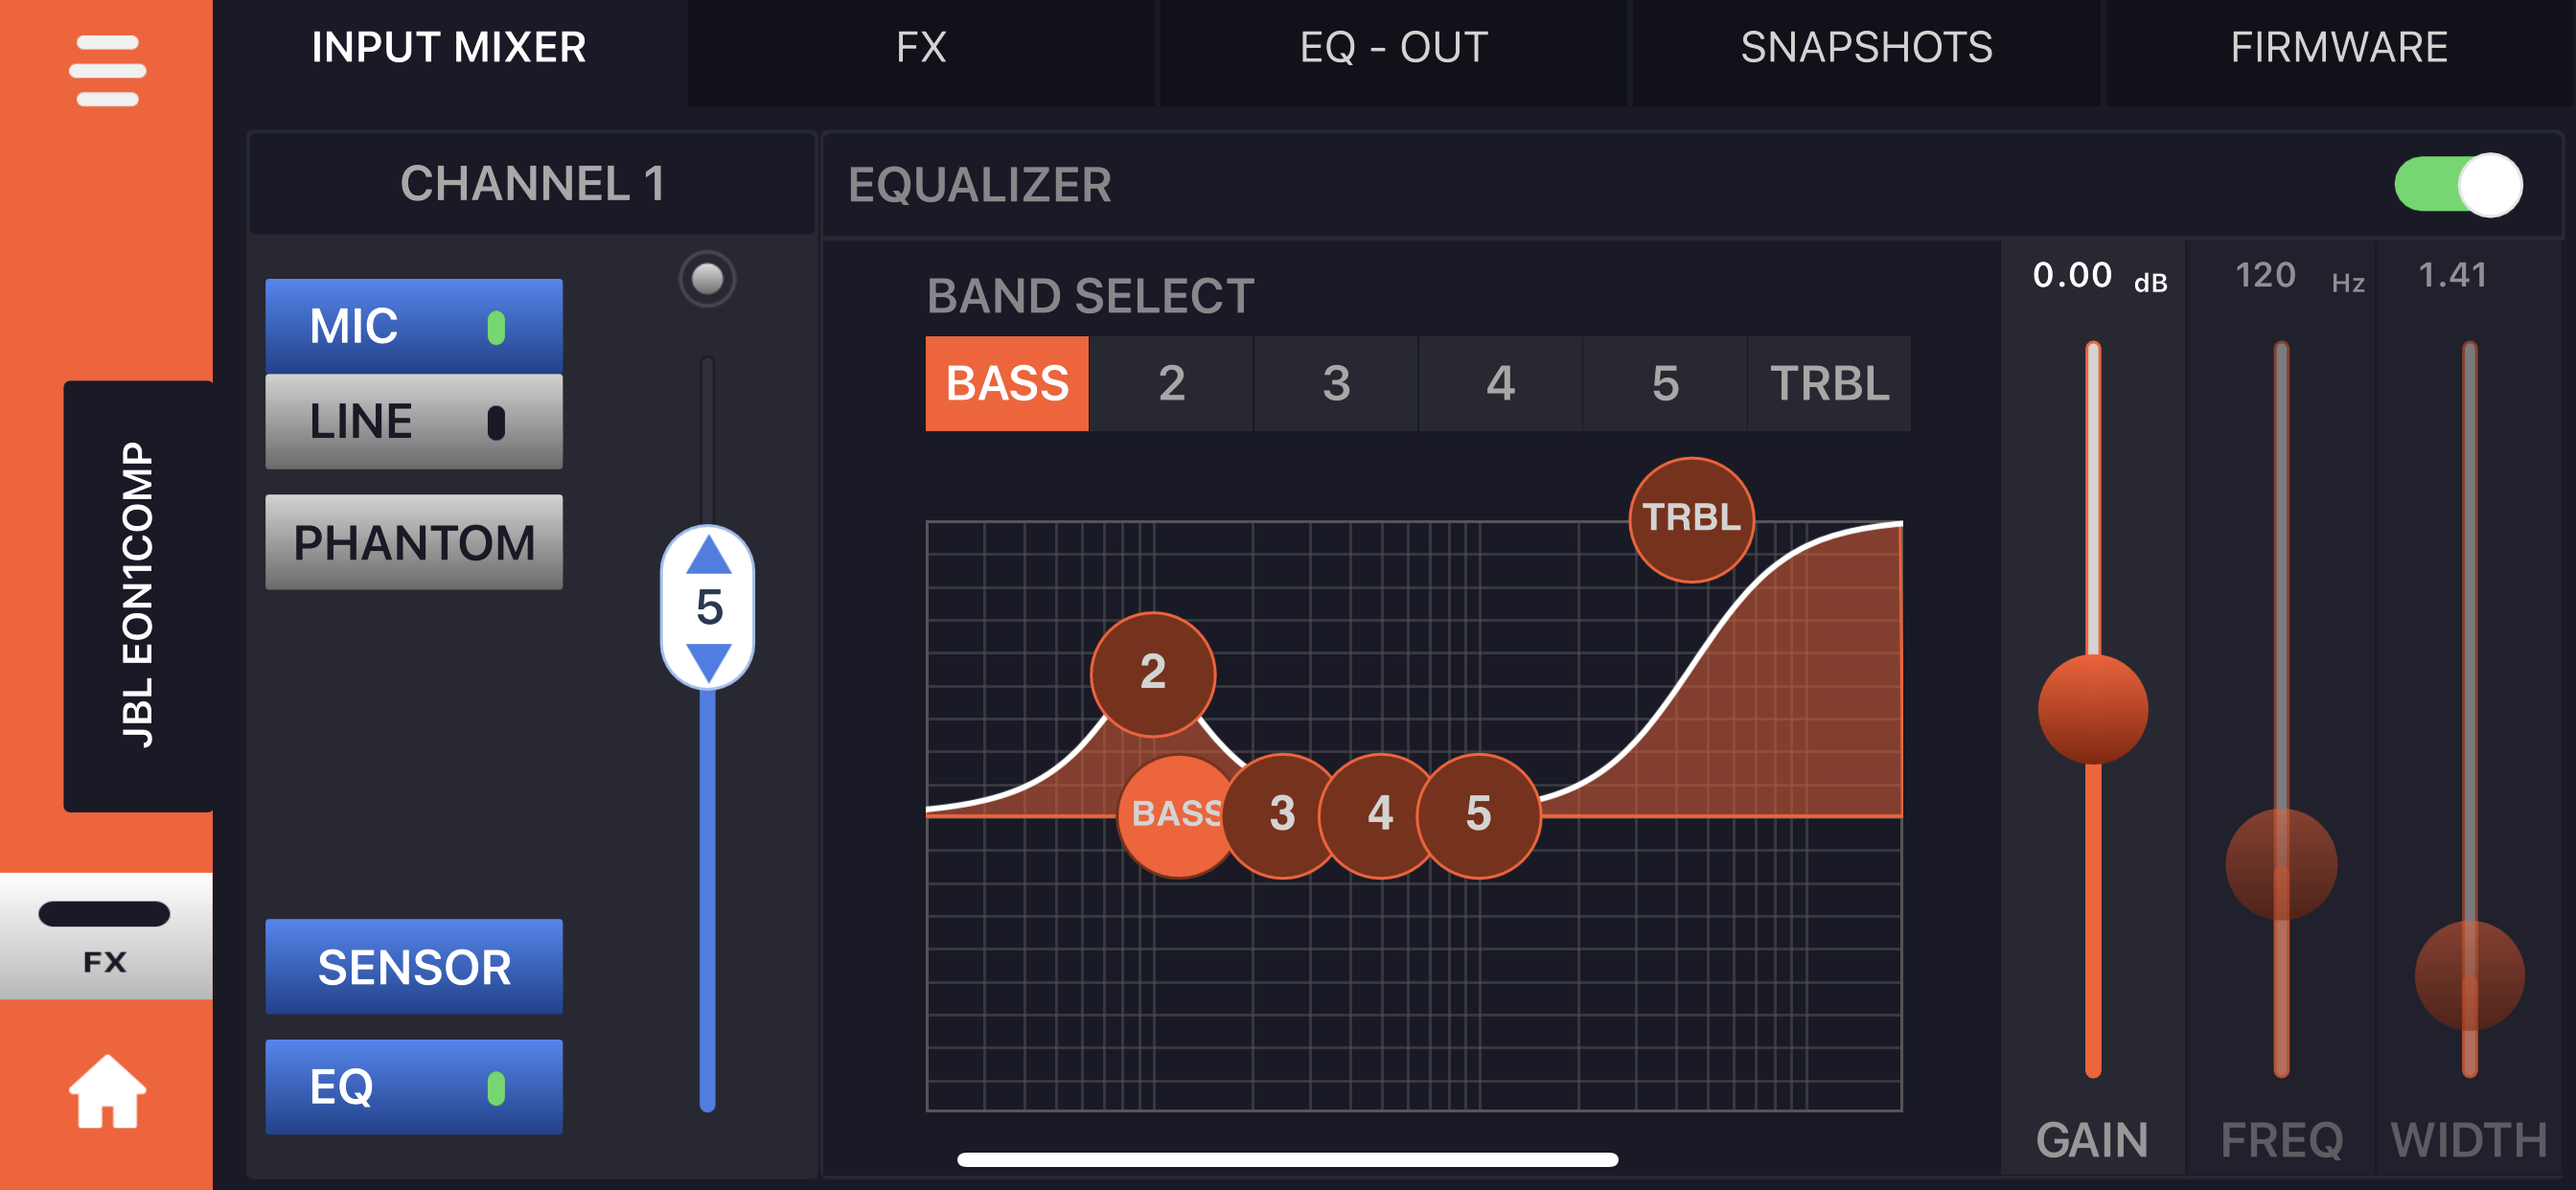Choose TRBL in band select
The height and width of the screenshot is (1190, 2576).
pos(1829,384)
